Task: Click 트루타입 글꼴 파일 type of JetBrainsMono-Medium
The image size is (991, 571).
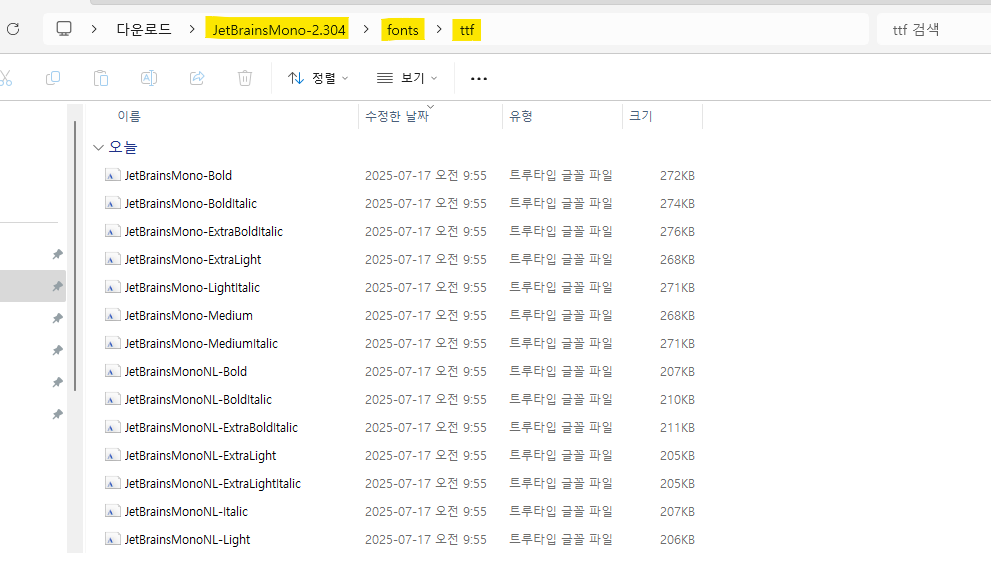Action: (x=561, y=315)
